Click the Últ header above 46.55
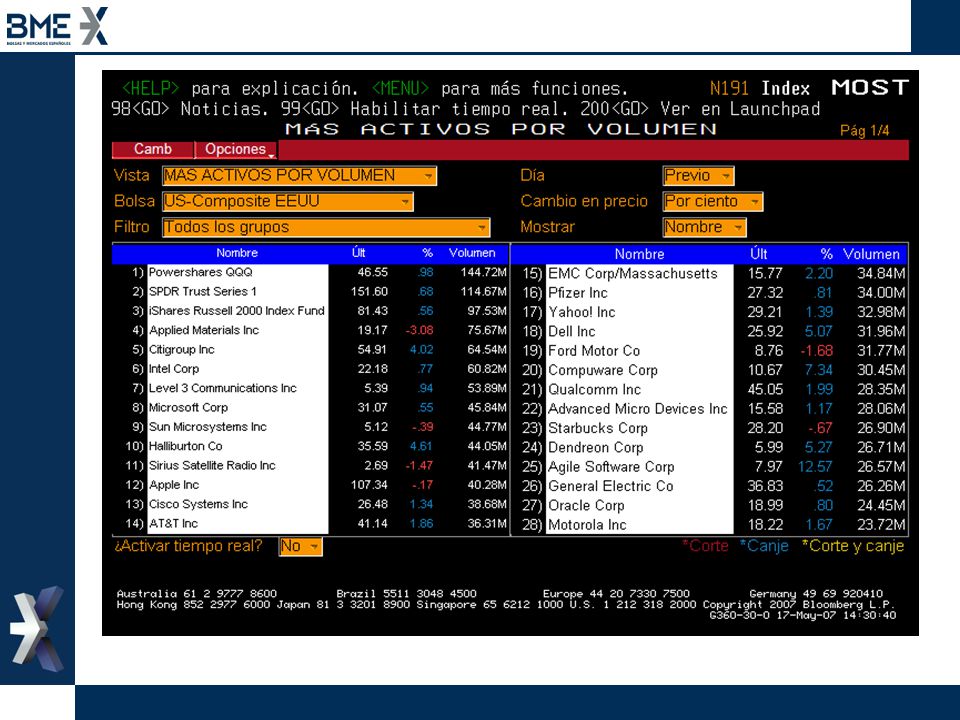 point(359,253)
